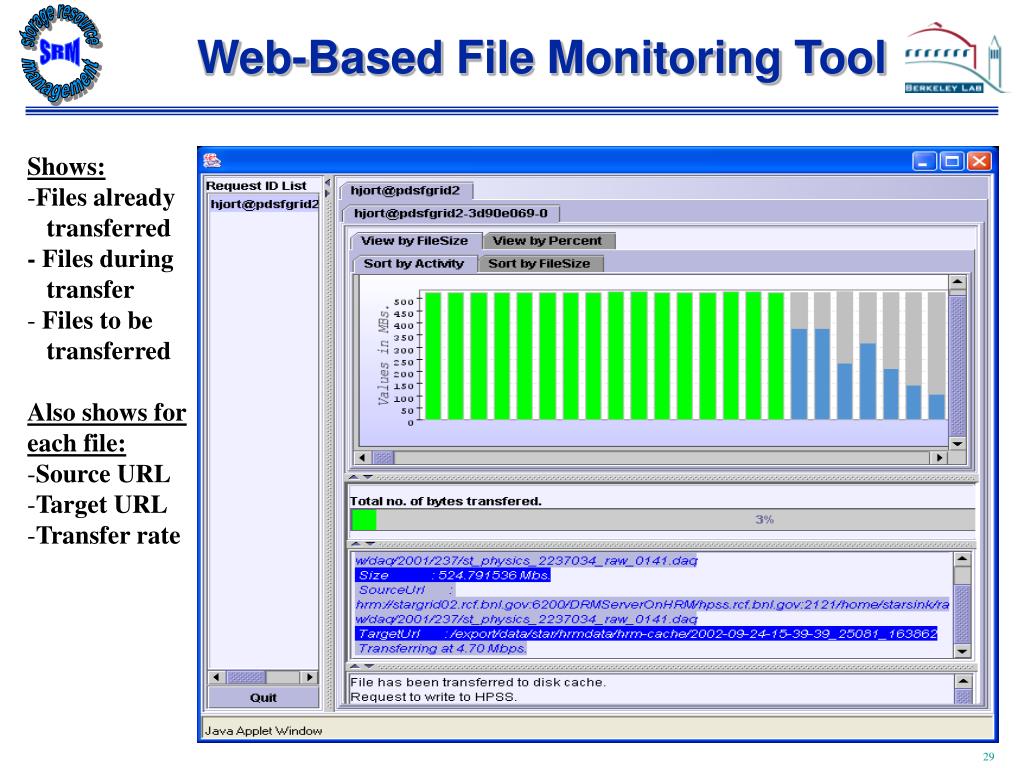The image size is (1024, 768).
Task: Click the total bytes transferred progress bar
Action: click(x=663, y=520)
